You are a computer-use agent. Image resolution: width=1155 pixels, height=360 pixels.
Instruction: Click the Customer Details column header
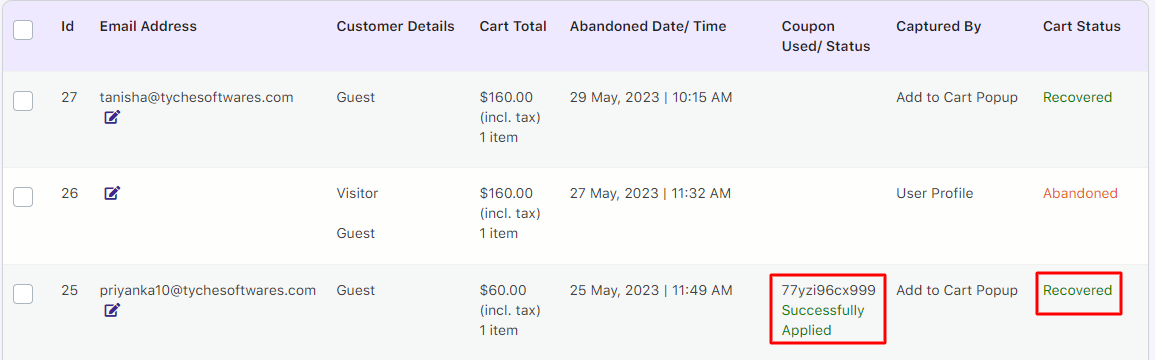(396, 27)
